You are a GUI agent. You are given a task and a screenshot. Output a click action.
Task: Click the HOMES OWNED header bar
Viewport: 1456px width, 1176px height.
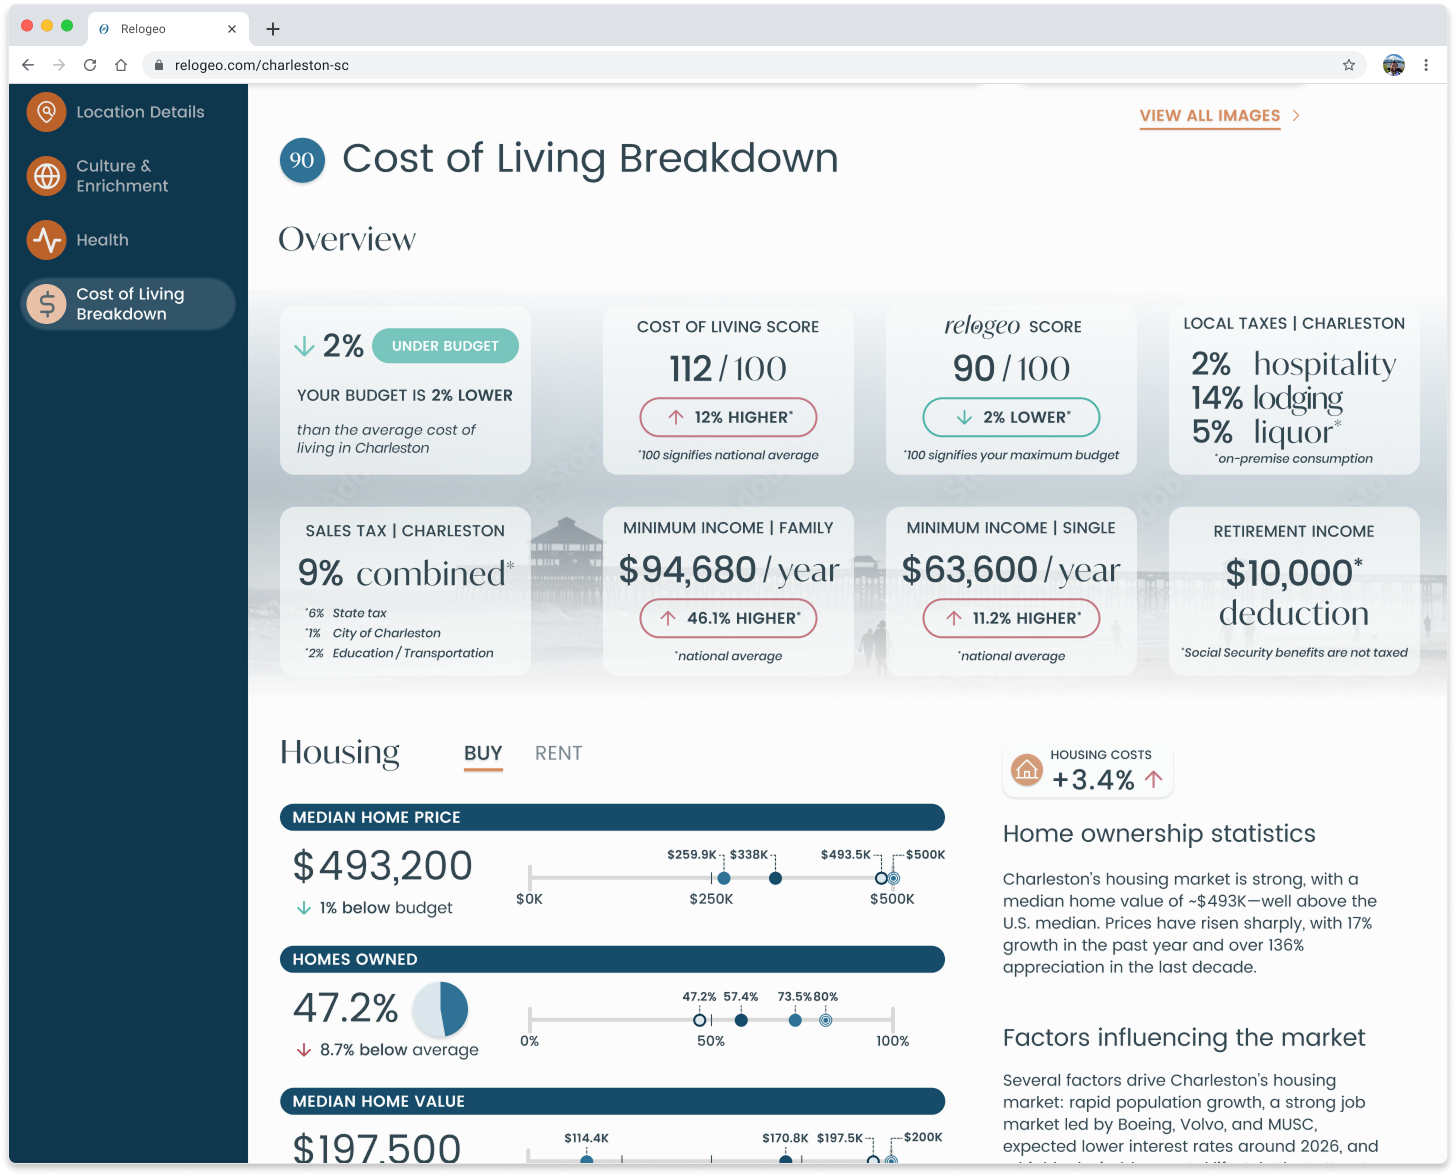pyautogui.click(x=612, y=959)
